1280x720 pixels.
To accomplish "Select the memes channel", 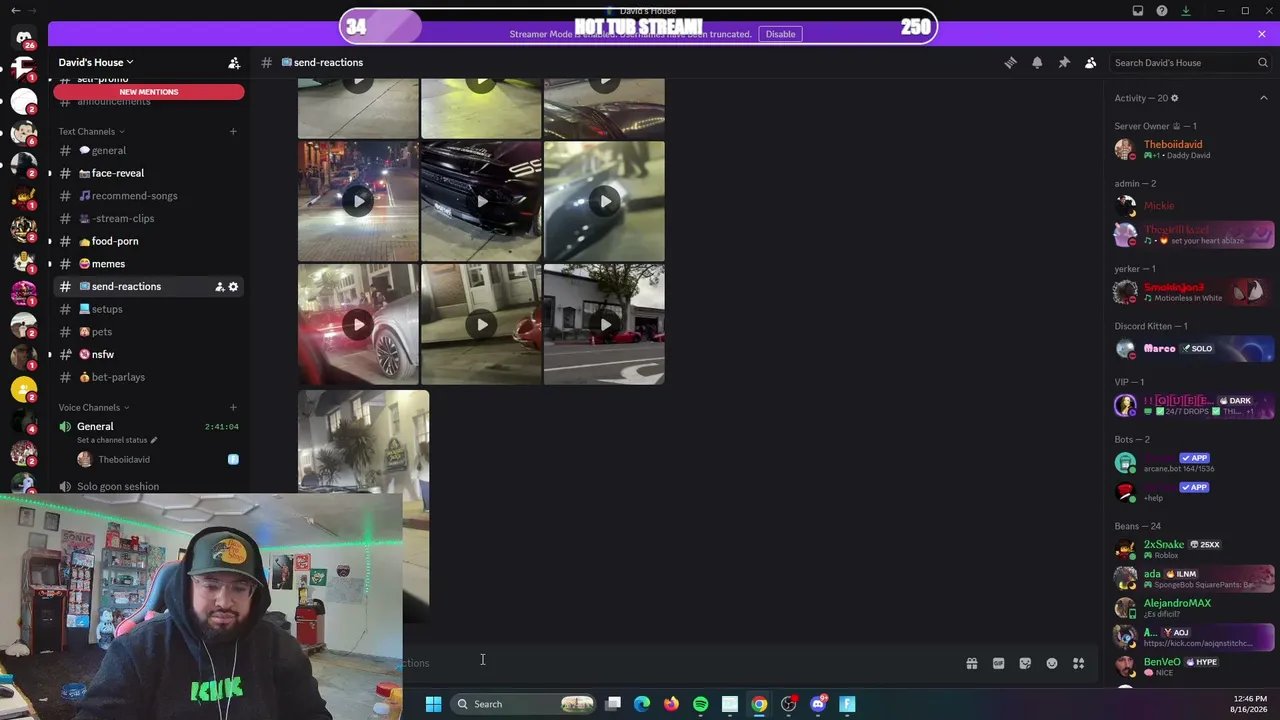I will point(149,264).
